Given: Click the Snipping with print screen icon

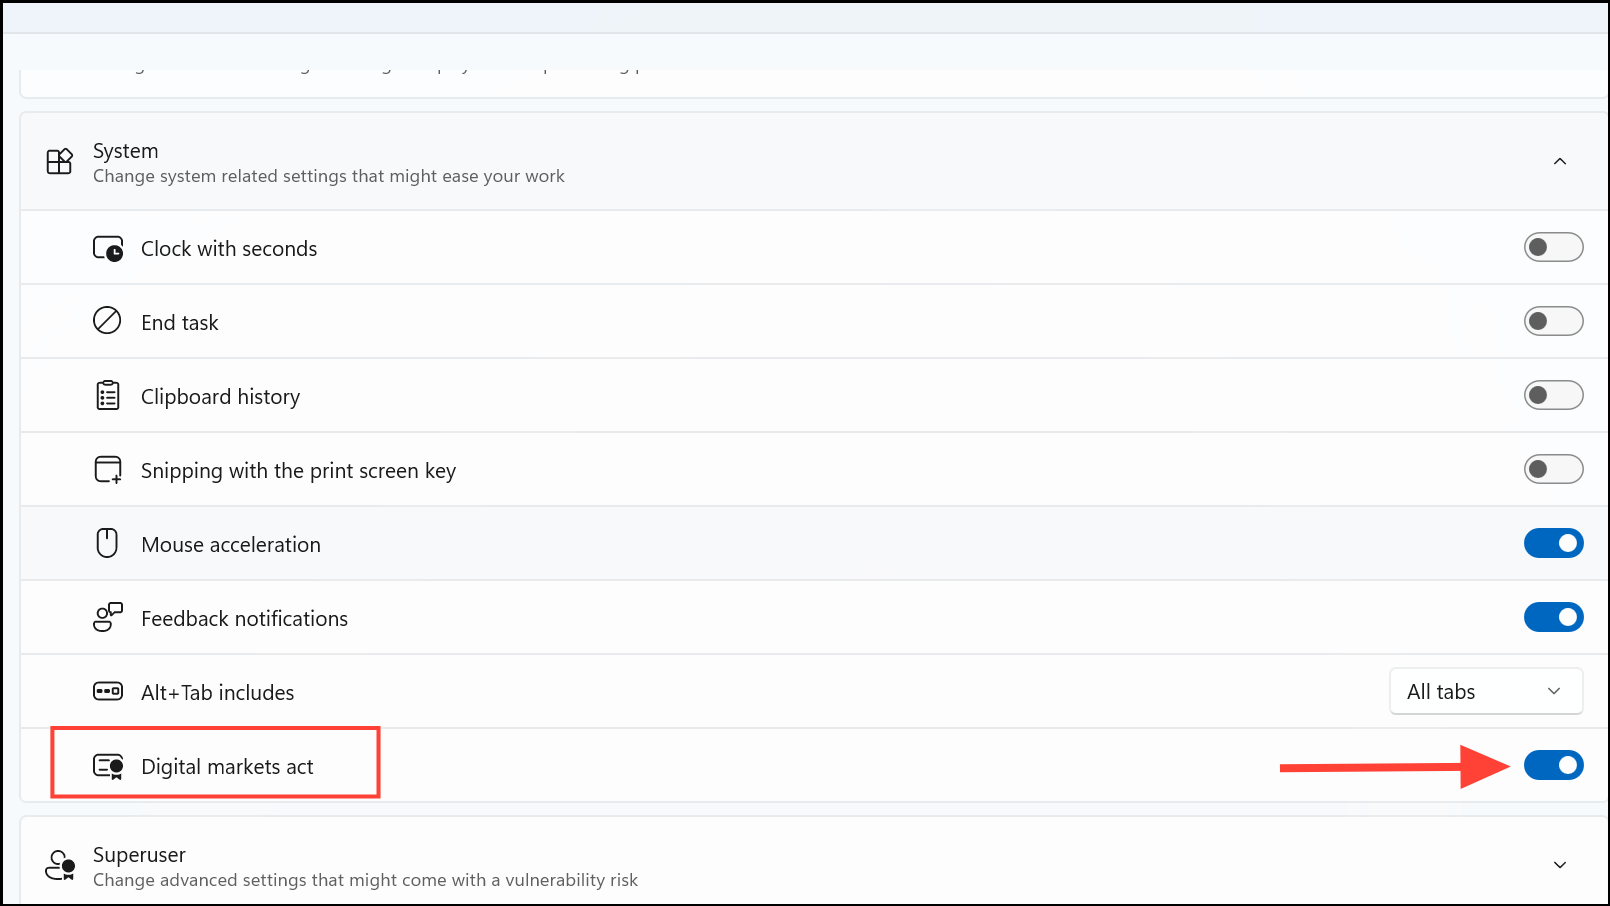Looking at the screenshot, I should [106, 469].
